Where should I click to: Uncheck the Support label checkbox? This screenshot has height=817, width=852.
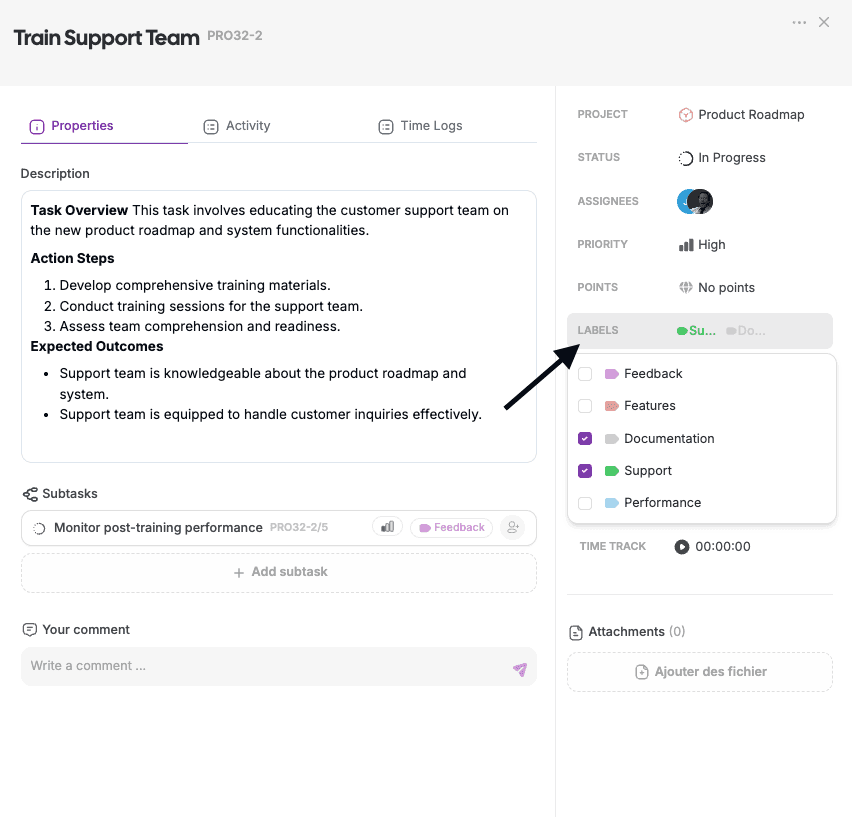585,470
